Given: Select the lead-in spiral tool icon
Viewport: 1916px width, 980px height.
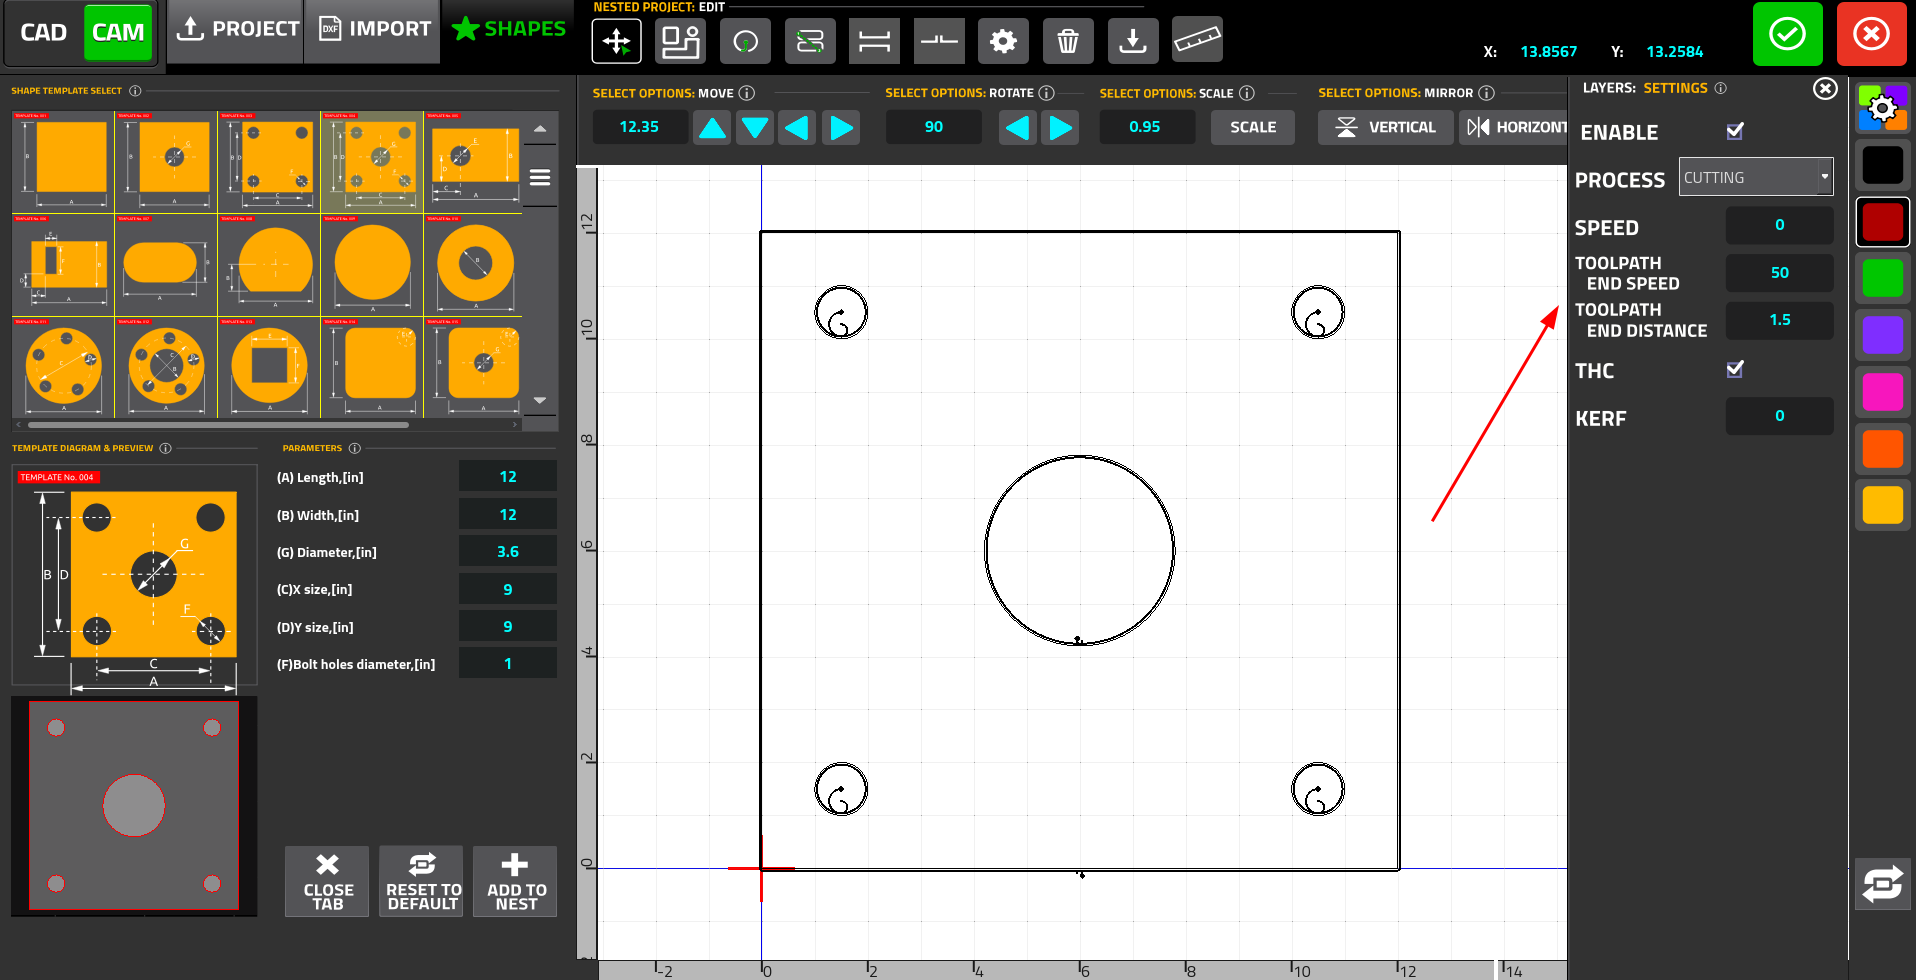Looking at the screenshot, I should [x=745, y=41].
